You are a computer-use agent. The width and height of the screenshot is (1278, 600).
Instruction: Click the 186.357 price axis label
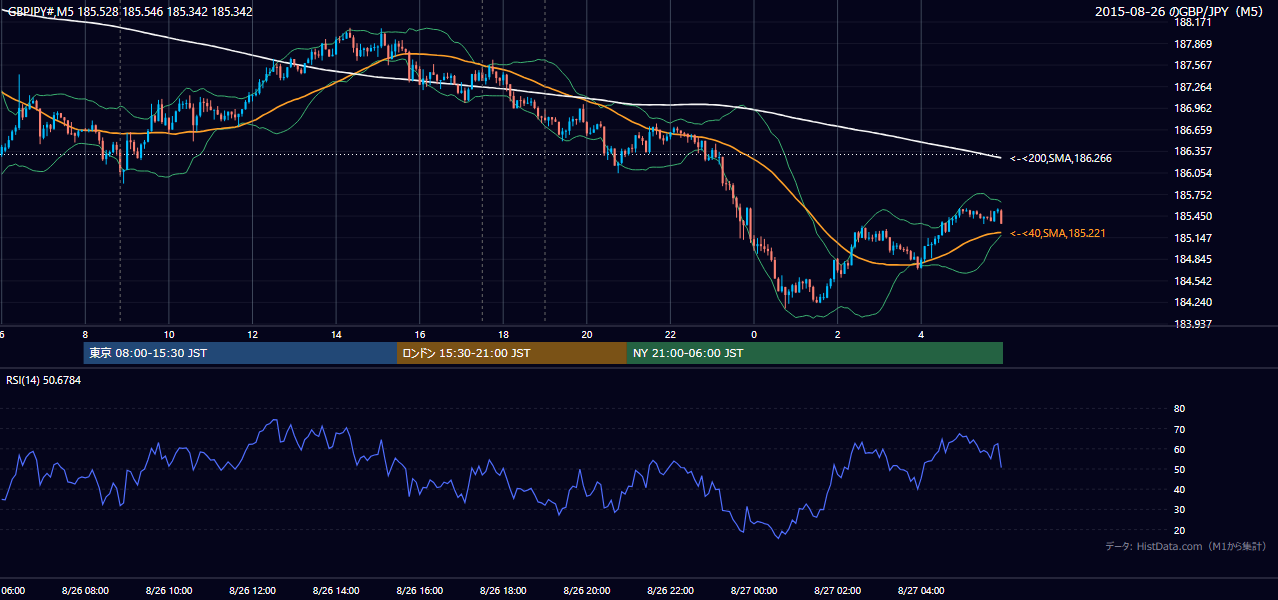tap(1193, 152)
